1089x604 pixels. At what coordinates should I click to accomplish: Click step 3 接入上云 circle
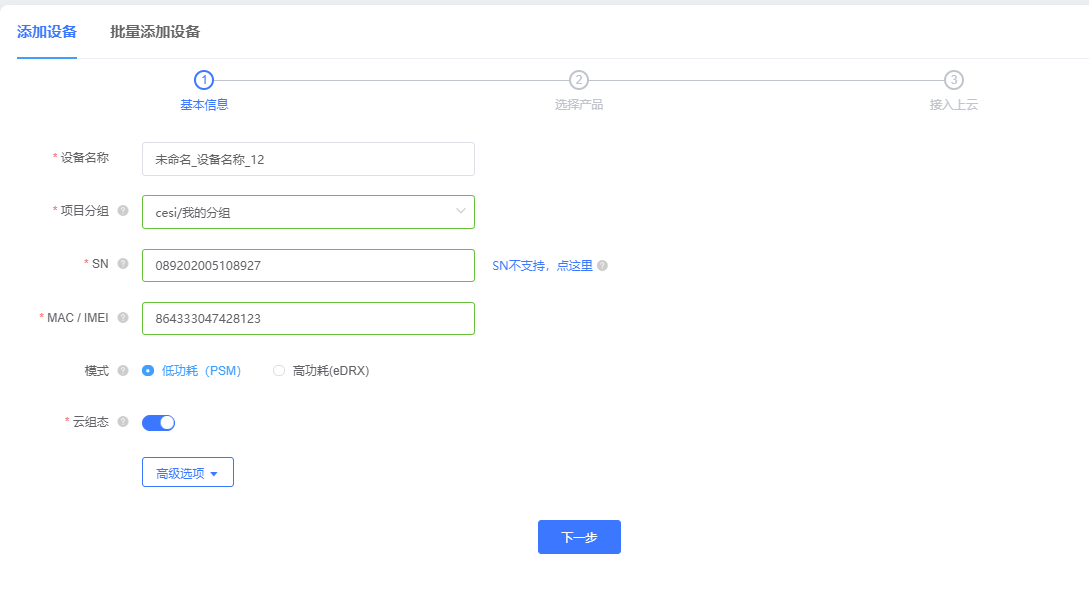coord(954,80)
